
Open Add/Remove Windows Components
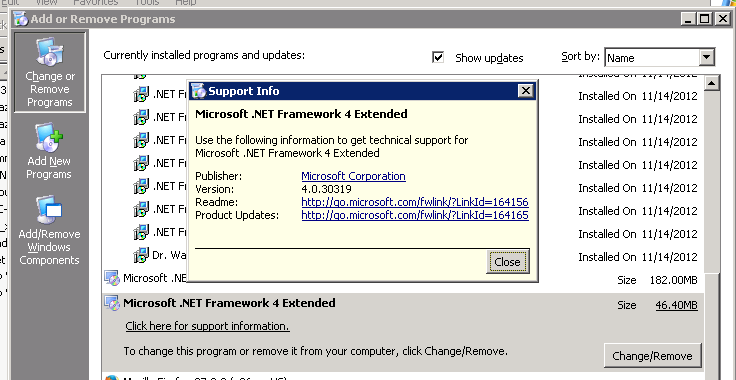pyautogui.click(x=49, y=230)
